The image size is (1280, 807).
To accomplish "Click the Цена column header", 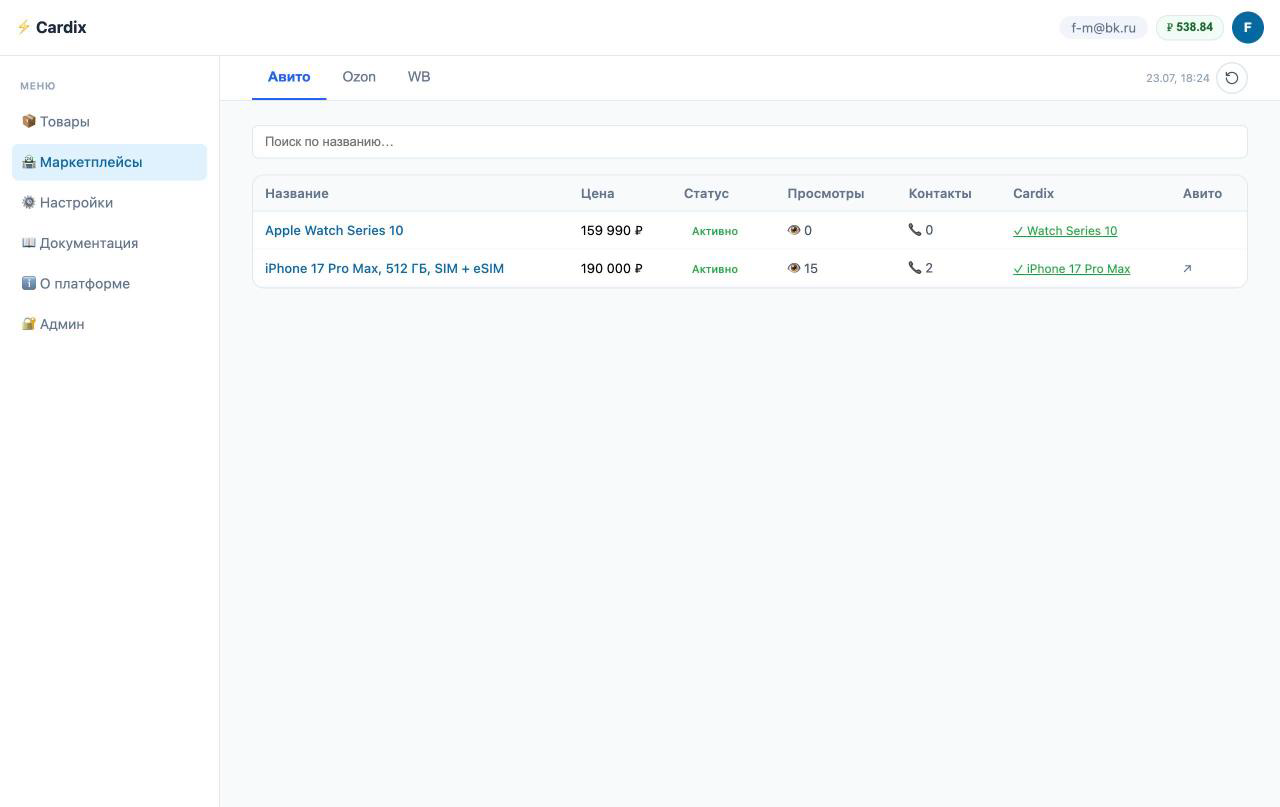I will coord(598,193).
